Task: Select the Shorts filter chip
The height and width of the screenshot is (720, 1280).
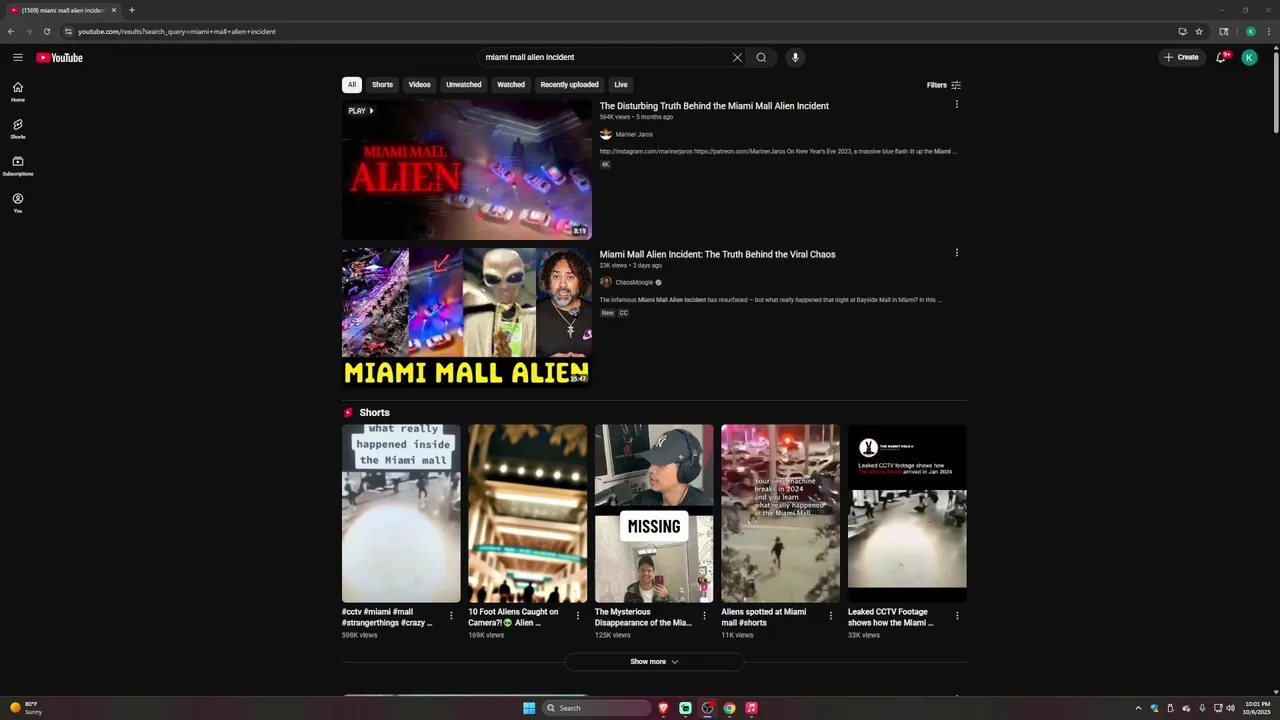Action: (x=382, y=85)
